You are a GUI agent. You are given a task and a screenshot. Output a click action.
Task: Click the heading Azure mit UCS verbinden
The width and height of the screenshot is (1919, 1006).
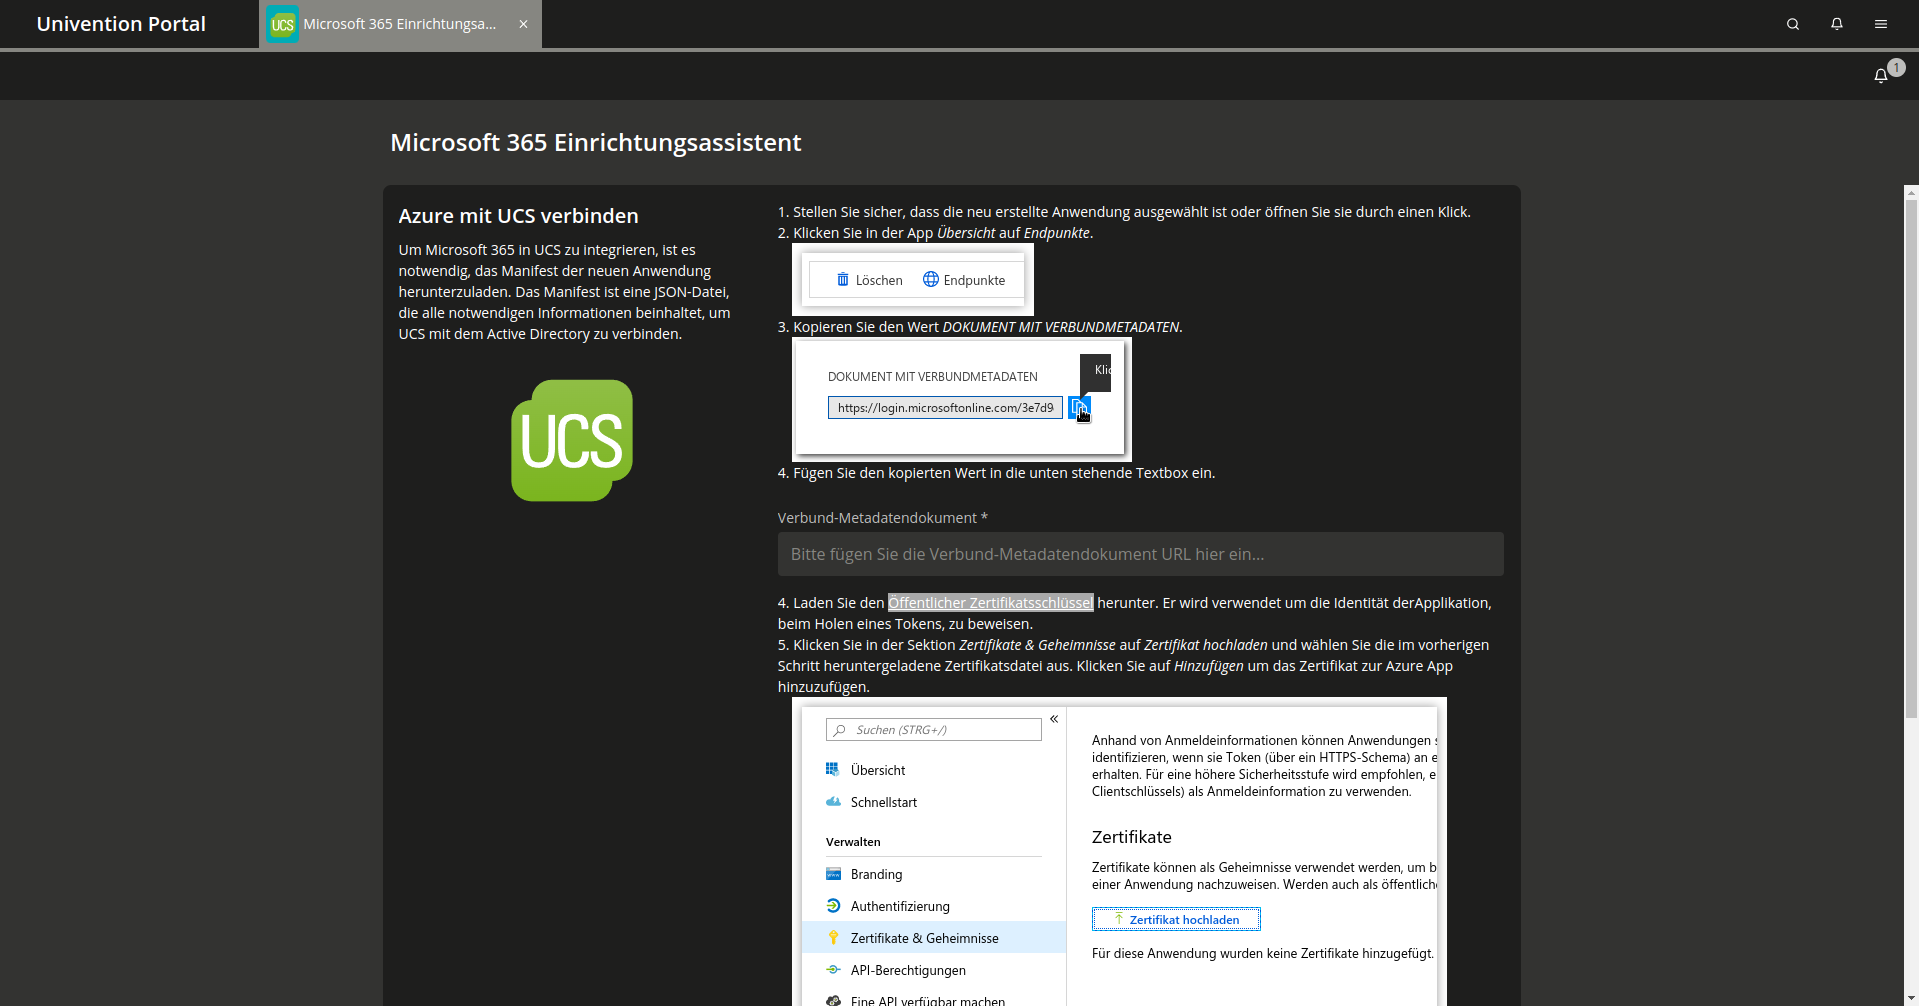pyautogui.click(x=518, y=216)
